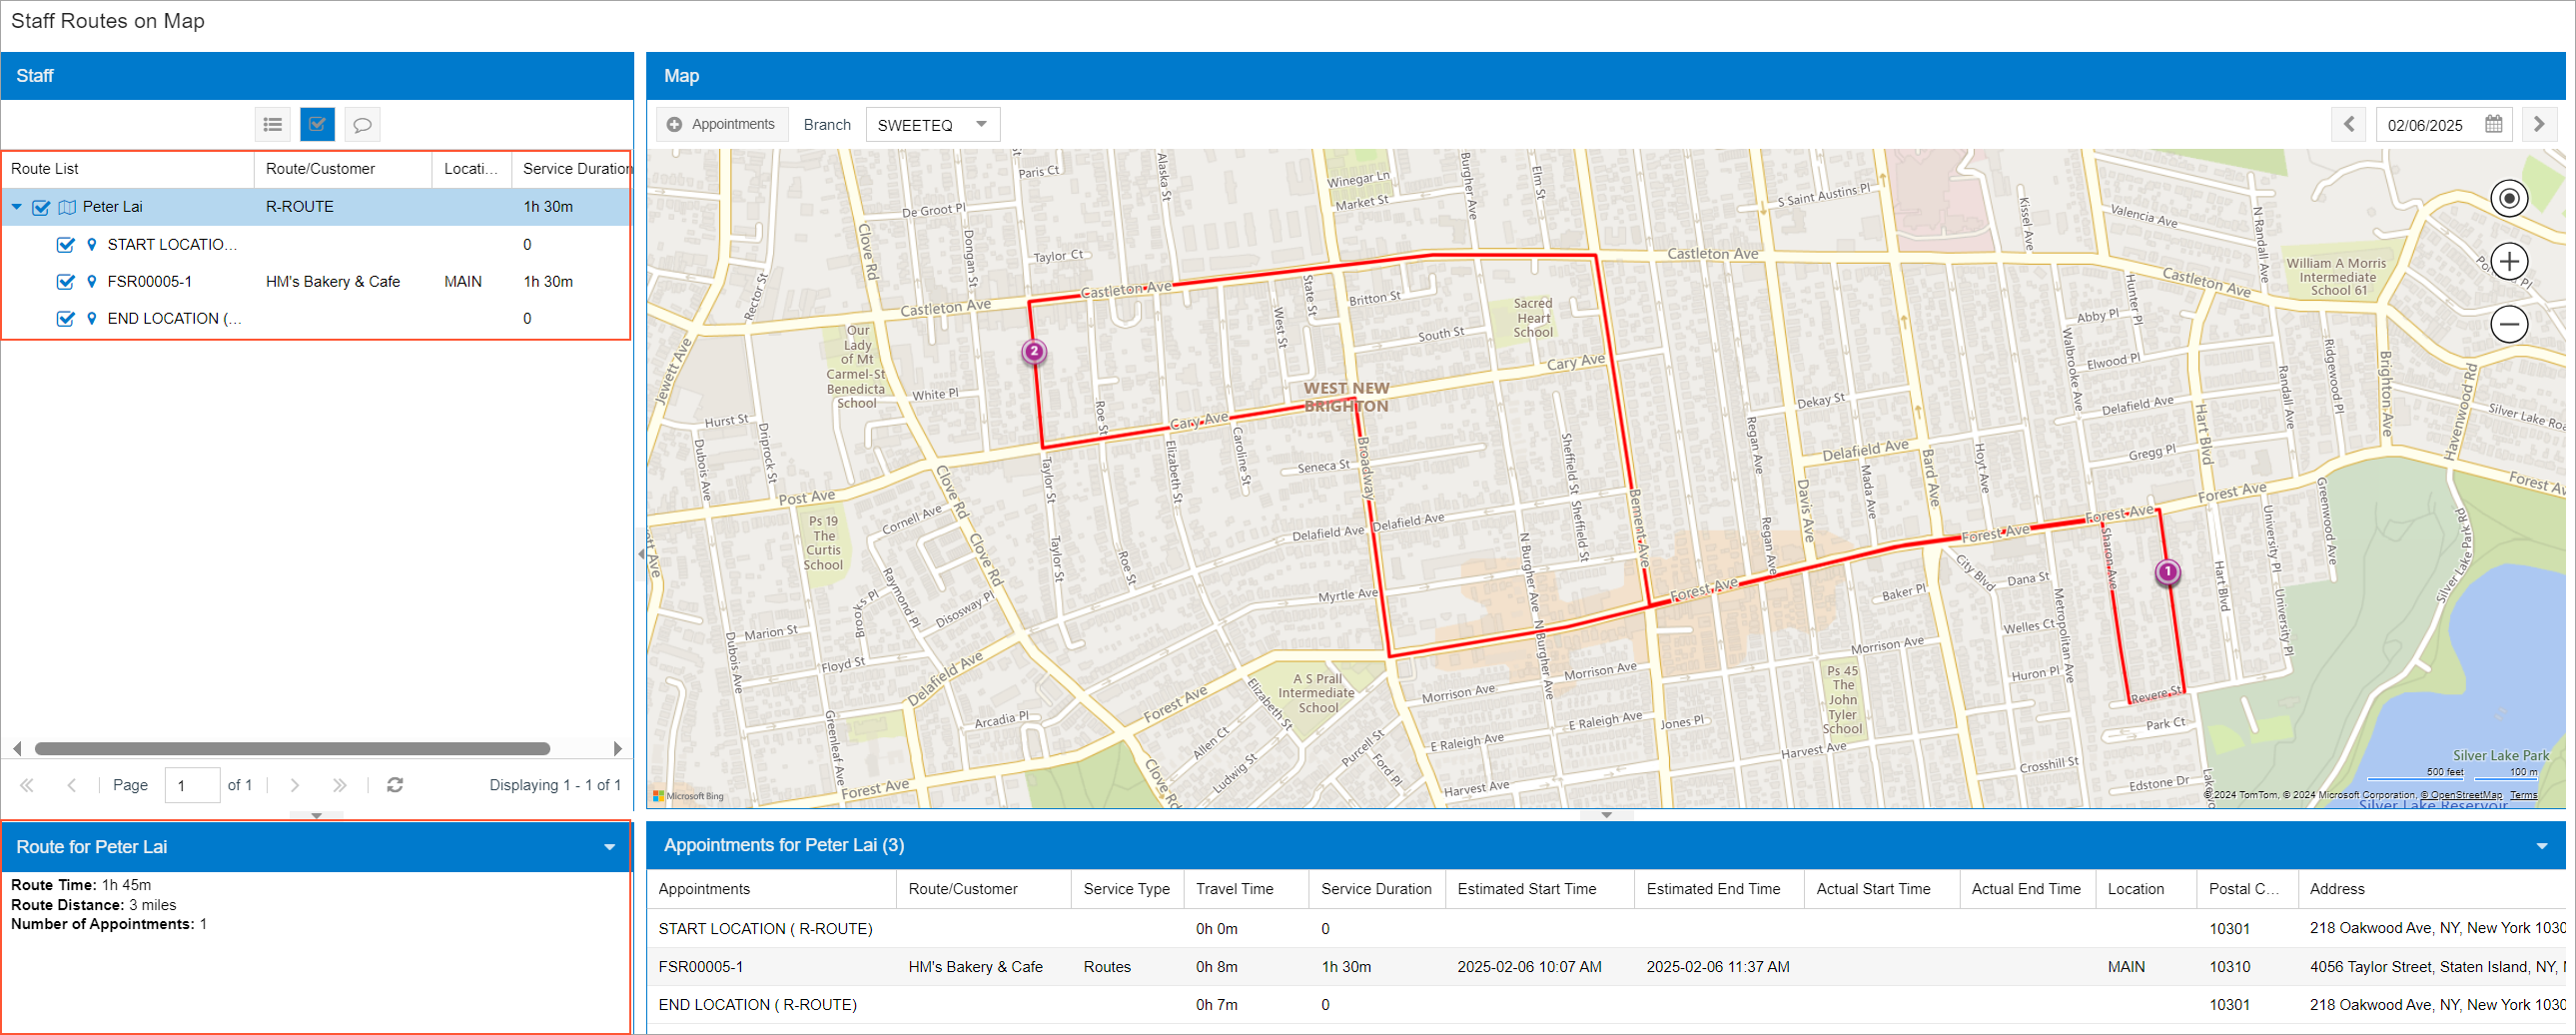Click the collapse arrow below the map
The height and width of the screenshot is (1035, 2576).
pos(1606,815)
